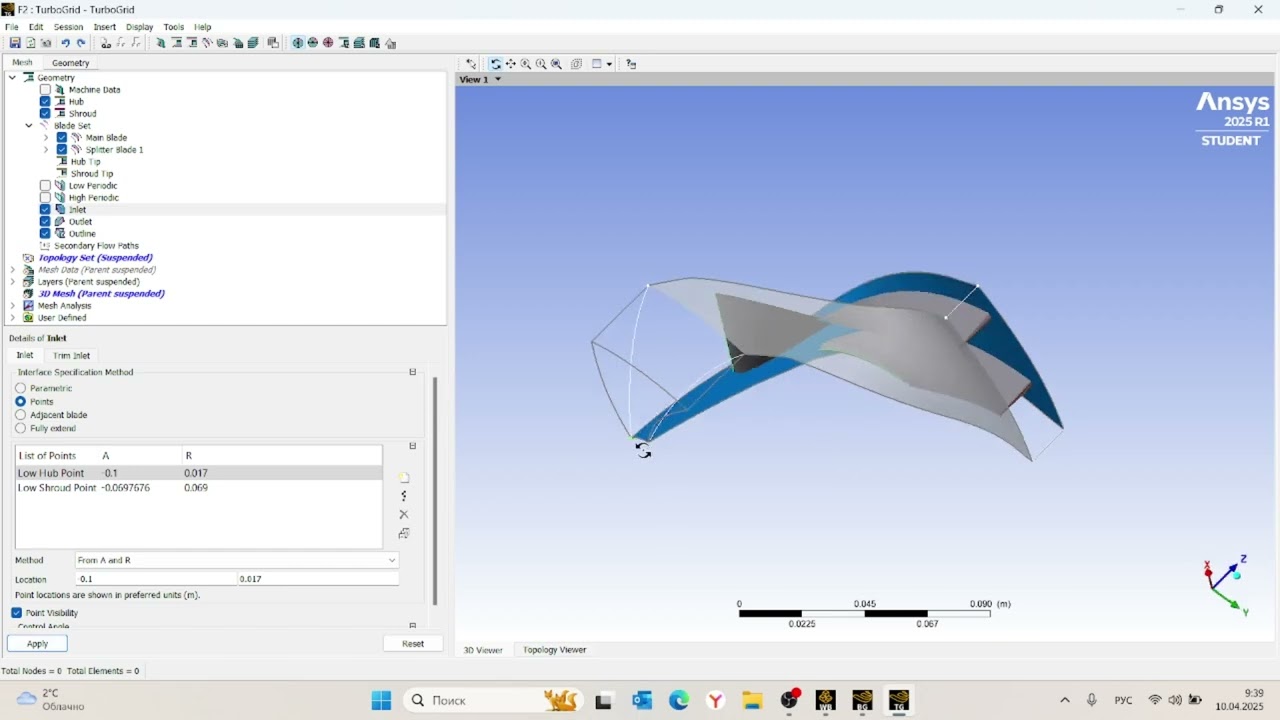Click the red round geometry visibility icon in toolbar
Screen dimensions: 1280x720
click(328, 43)
